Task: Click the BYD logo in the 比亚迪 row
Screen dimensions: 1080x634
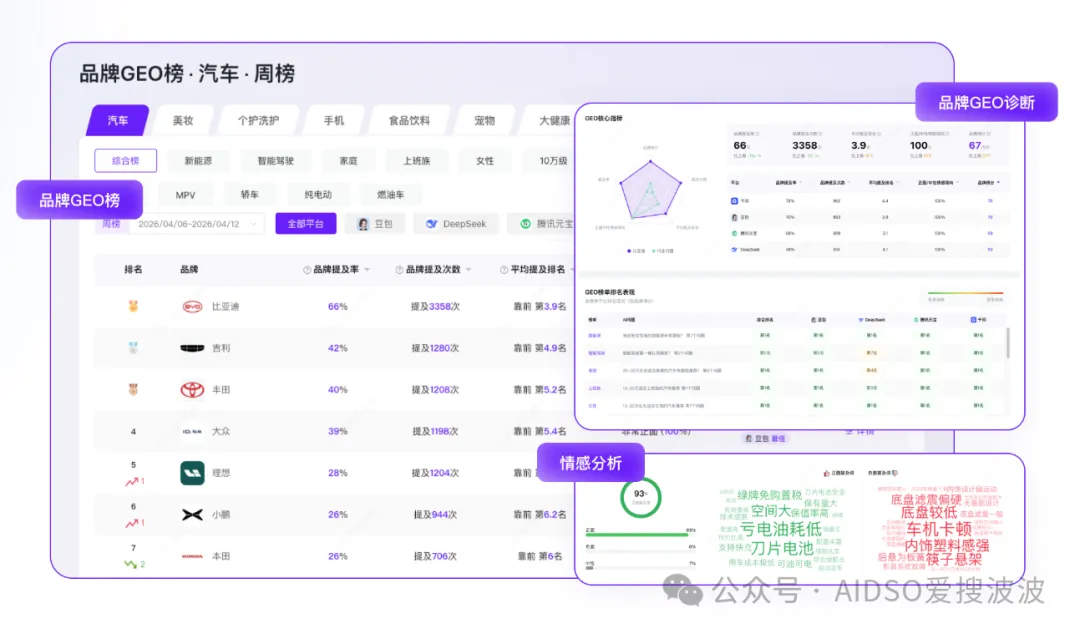Action: coord(192,307)
